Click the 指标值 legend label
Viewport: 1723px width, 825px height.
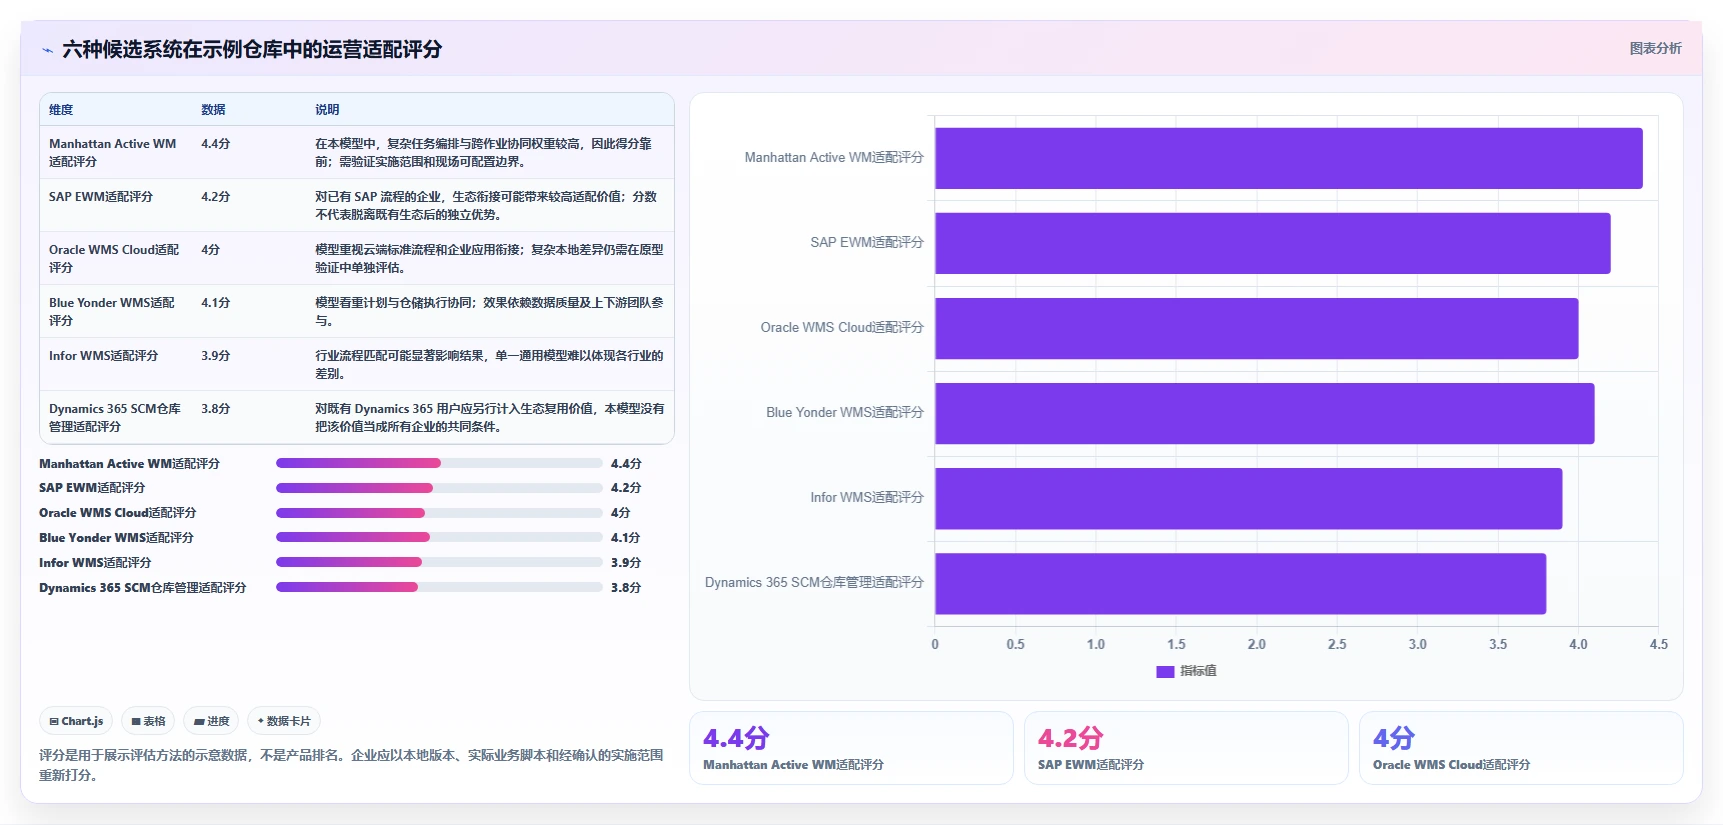click(1198, 671)
